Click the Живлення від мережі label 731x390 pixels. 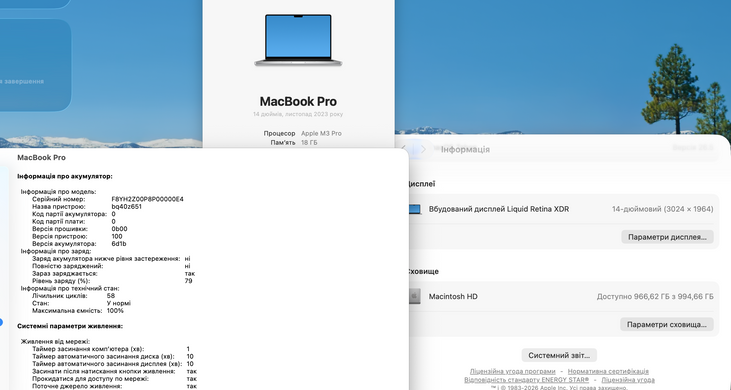tap(55, 342)
